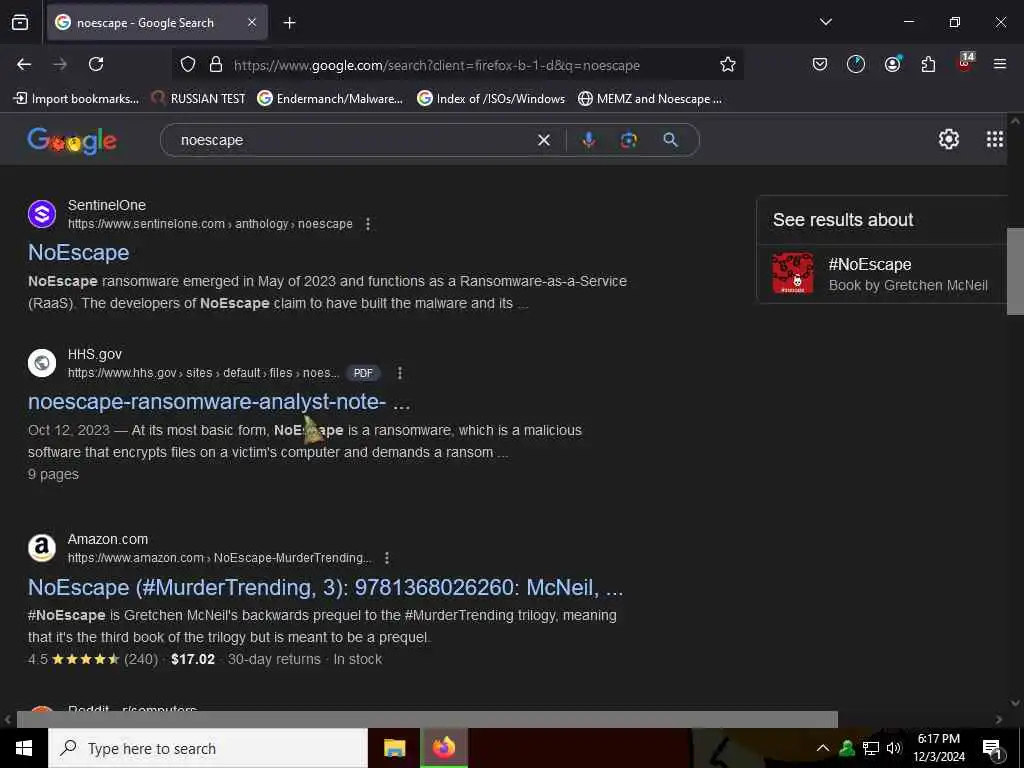Click the vertical page scrollbar thumb
The height and width of the screenshot is (768, 1024).
click(1015, 271)
